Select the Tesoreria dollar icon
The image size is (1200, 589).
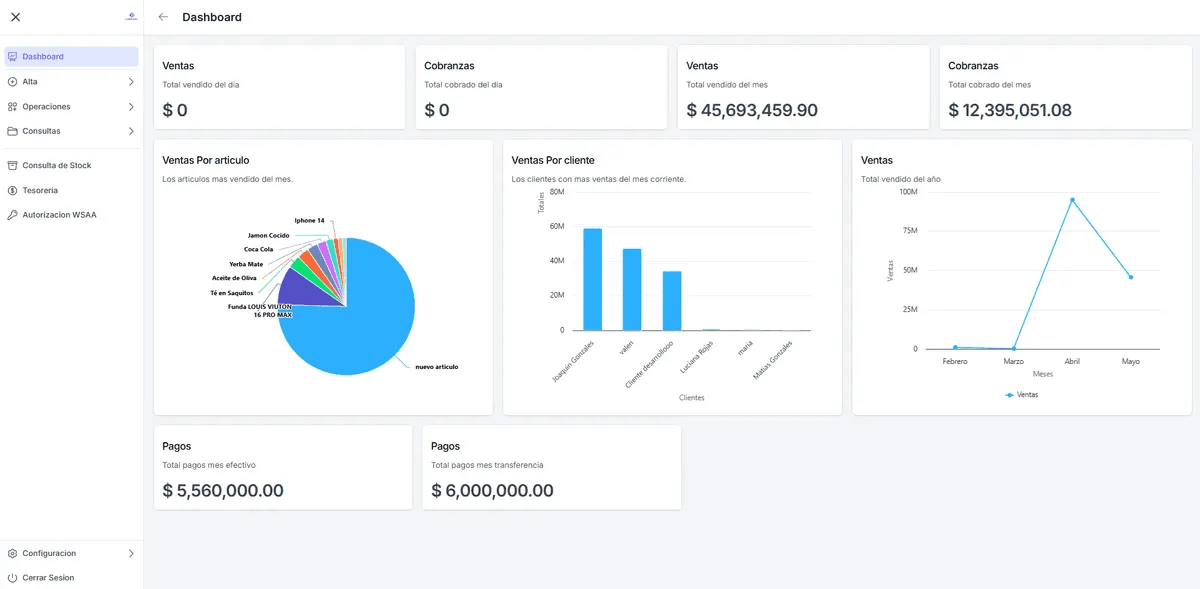coord(12,190)
